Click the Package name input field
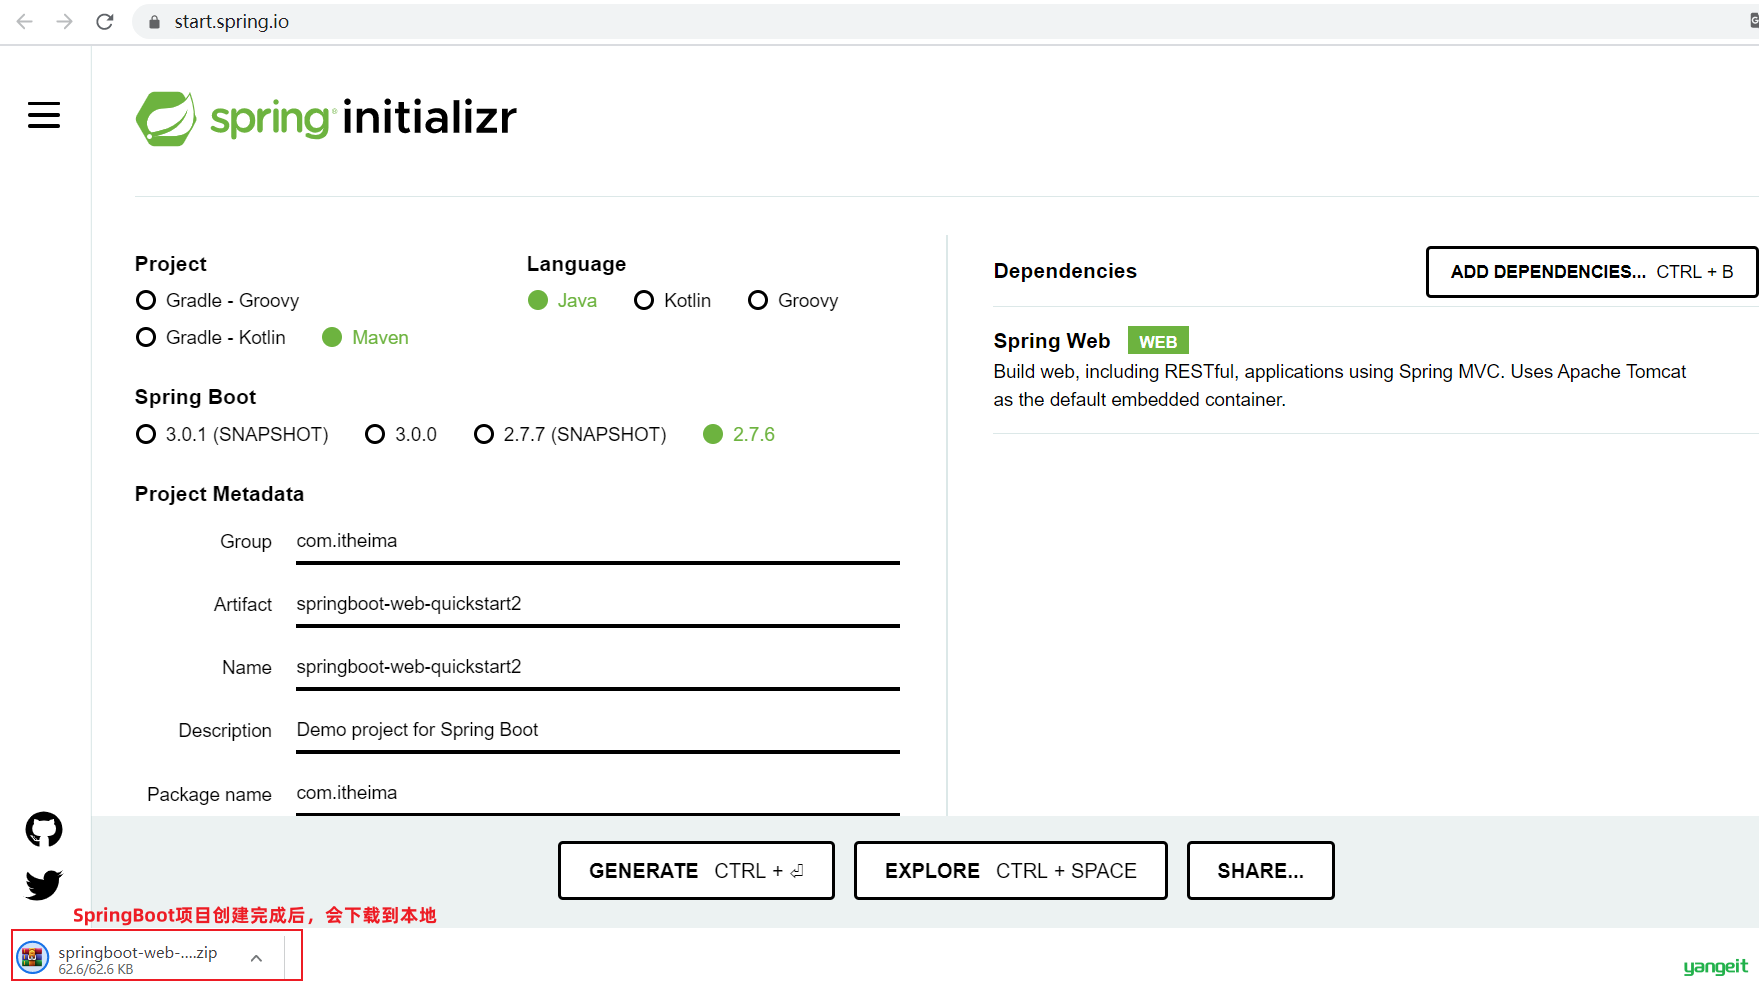Viewport: 1759px width, 986px height. [x=598, y=793]
